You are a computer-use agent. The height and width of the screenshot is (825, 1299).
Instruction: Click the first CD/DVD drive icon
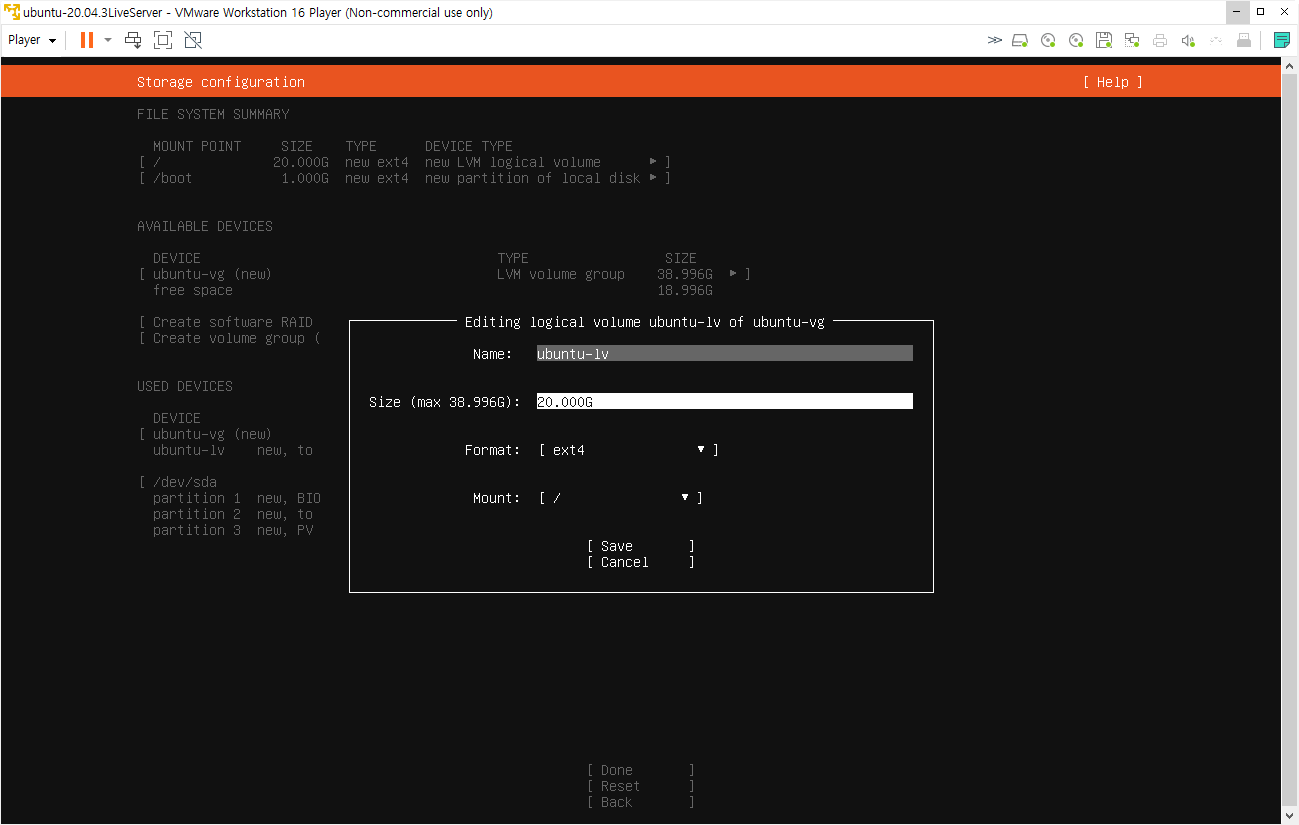(1048, 40)
